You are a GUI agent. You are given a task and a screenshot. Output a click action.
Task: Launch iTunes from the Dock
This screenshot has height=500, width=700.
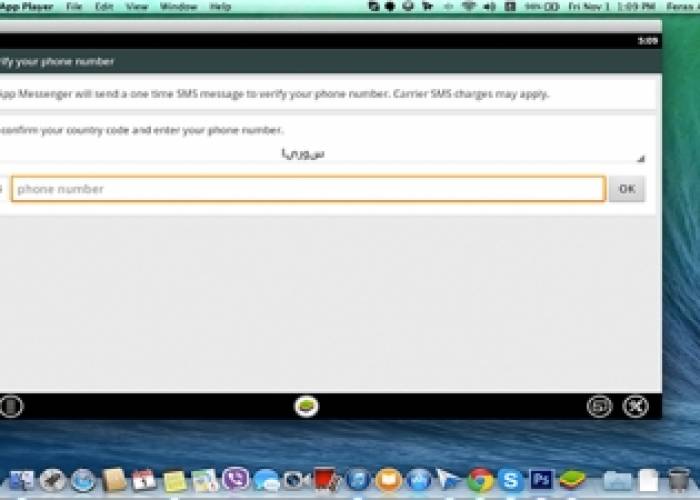tap(358, 481)
